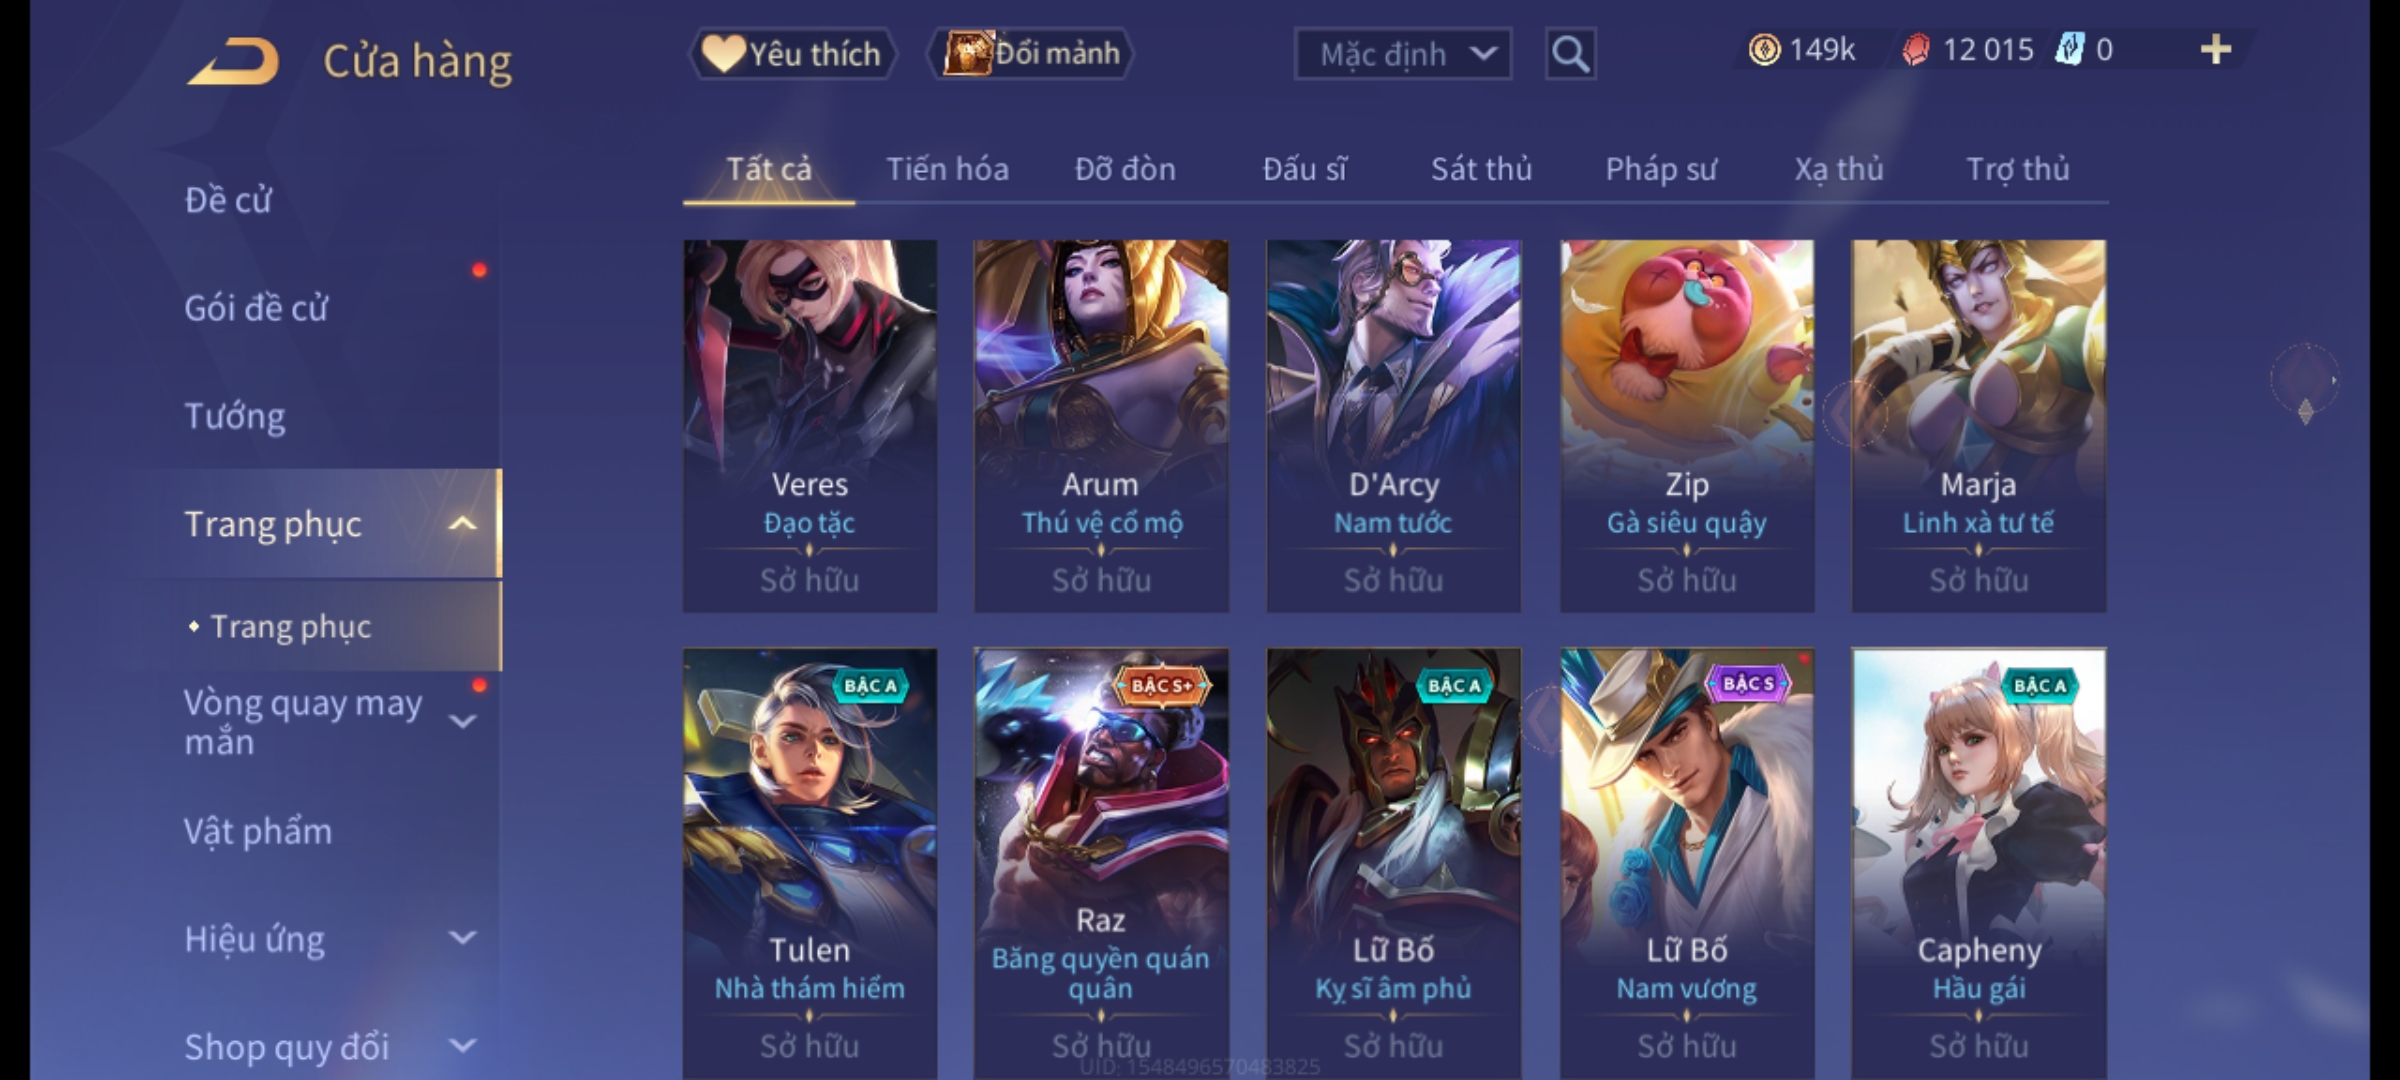
Task: Open Yêu thích heart favorites
Action: coord(792,54)
